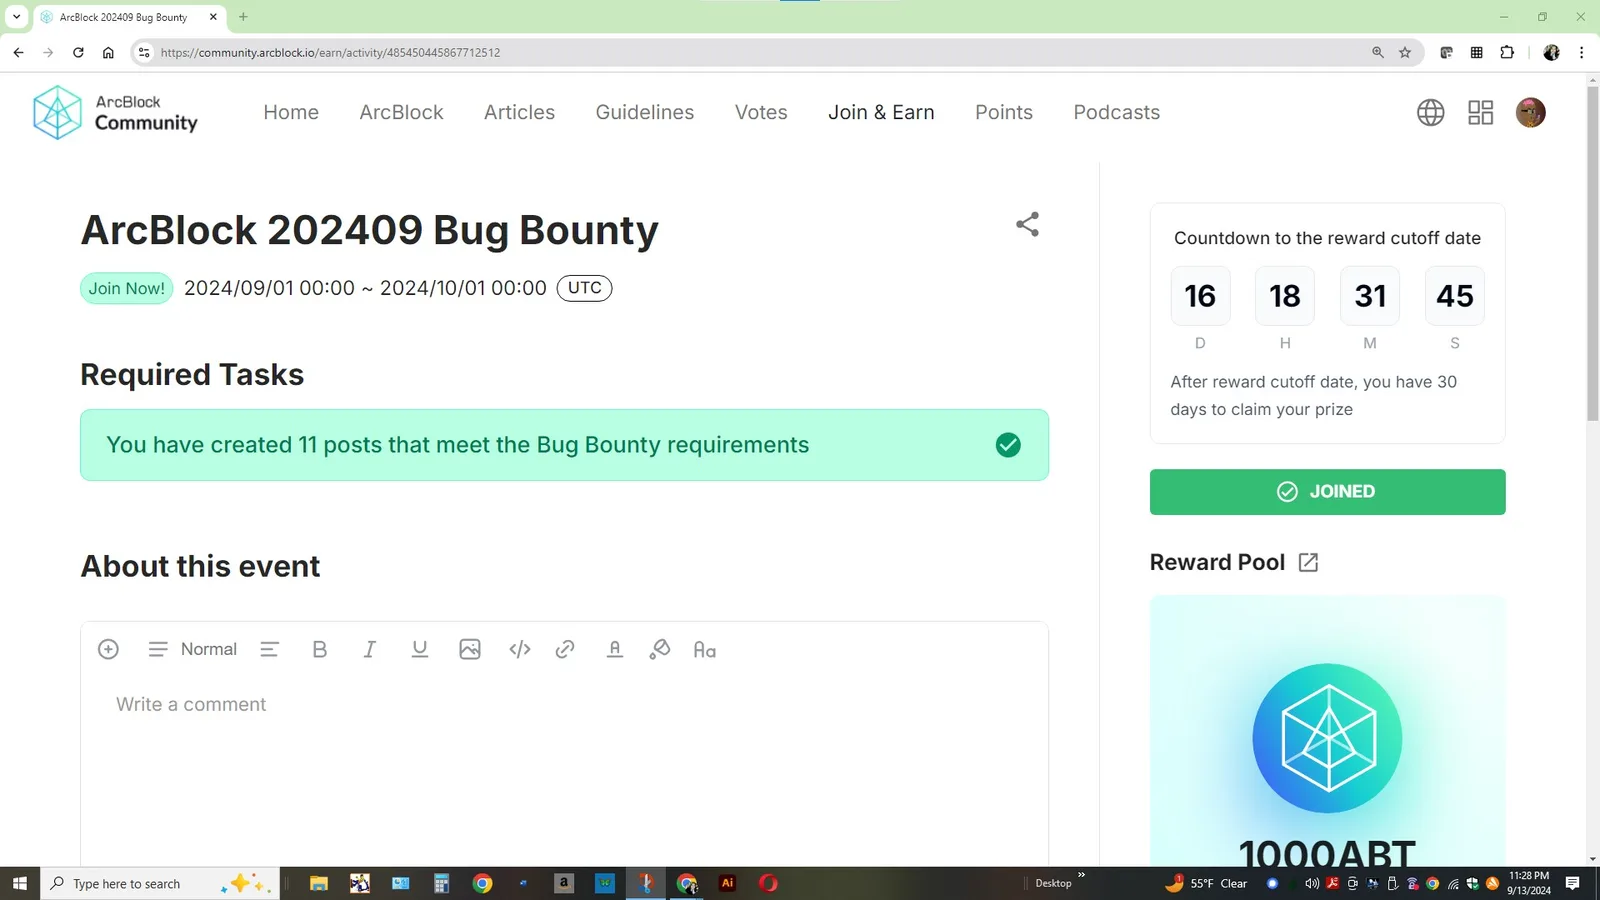The width and height of the screenshot is (1600, 900).
Task: Open the user avatar menu
Action: (1530, 113)
